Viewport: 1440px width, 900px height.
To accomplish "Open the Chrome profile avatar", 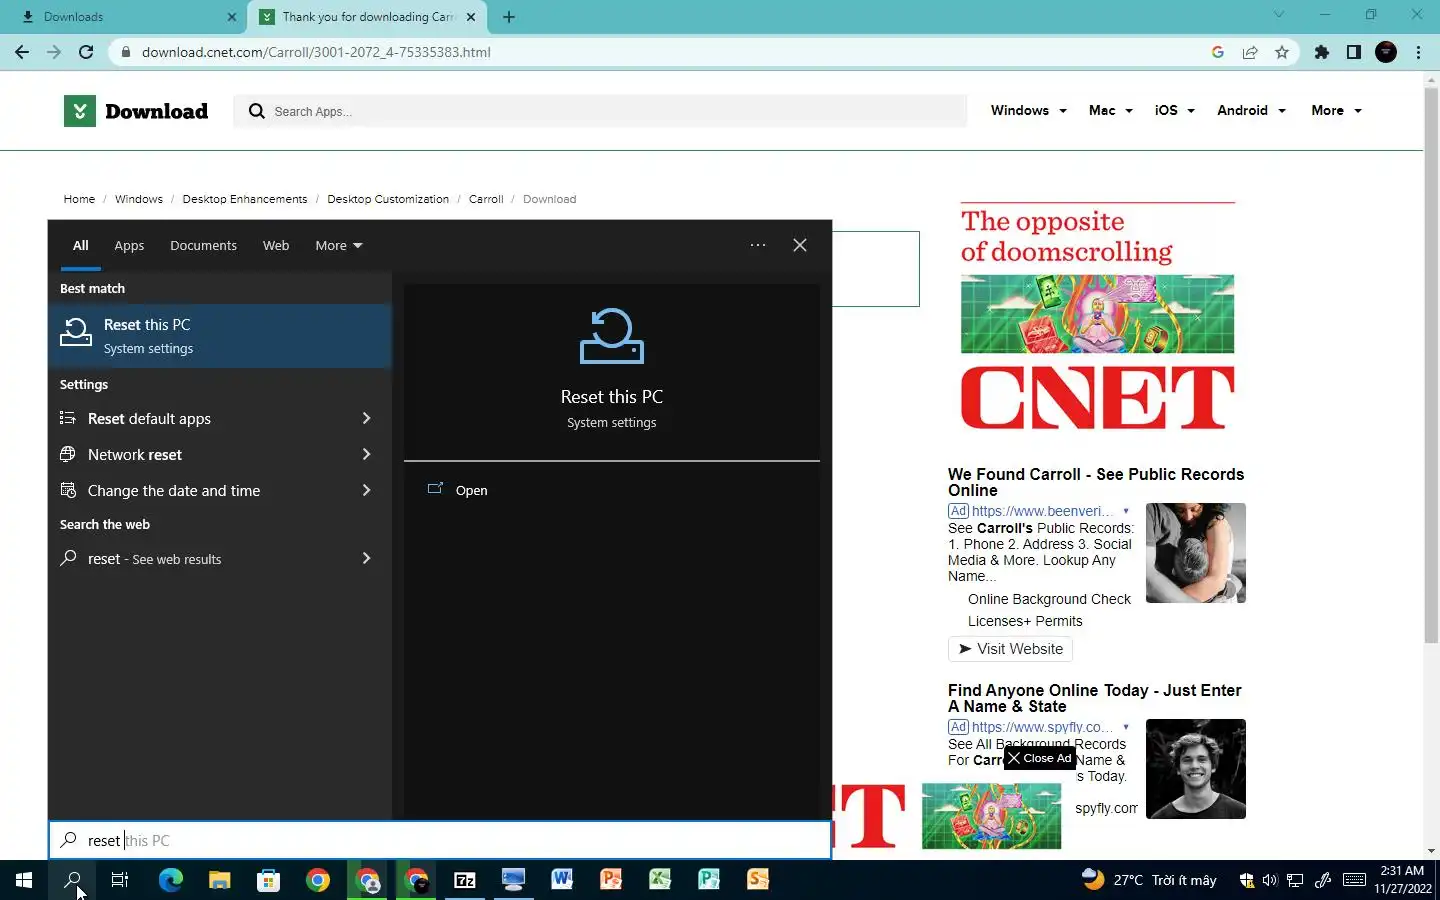I will click(x=1386, y=52).
